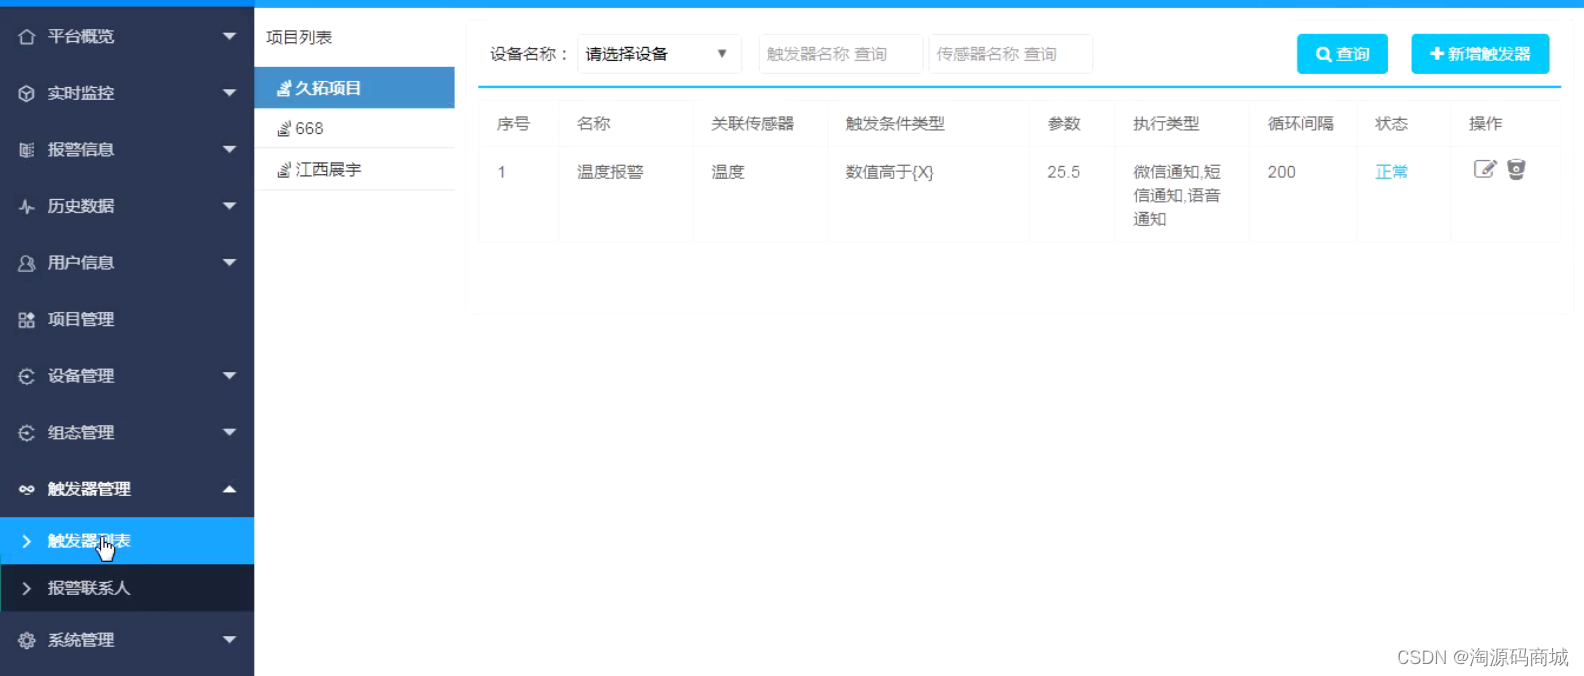Expand the 系统管理 menu arrow
This screenshot has width=1584, height=676.
click(229, 640)
